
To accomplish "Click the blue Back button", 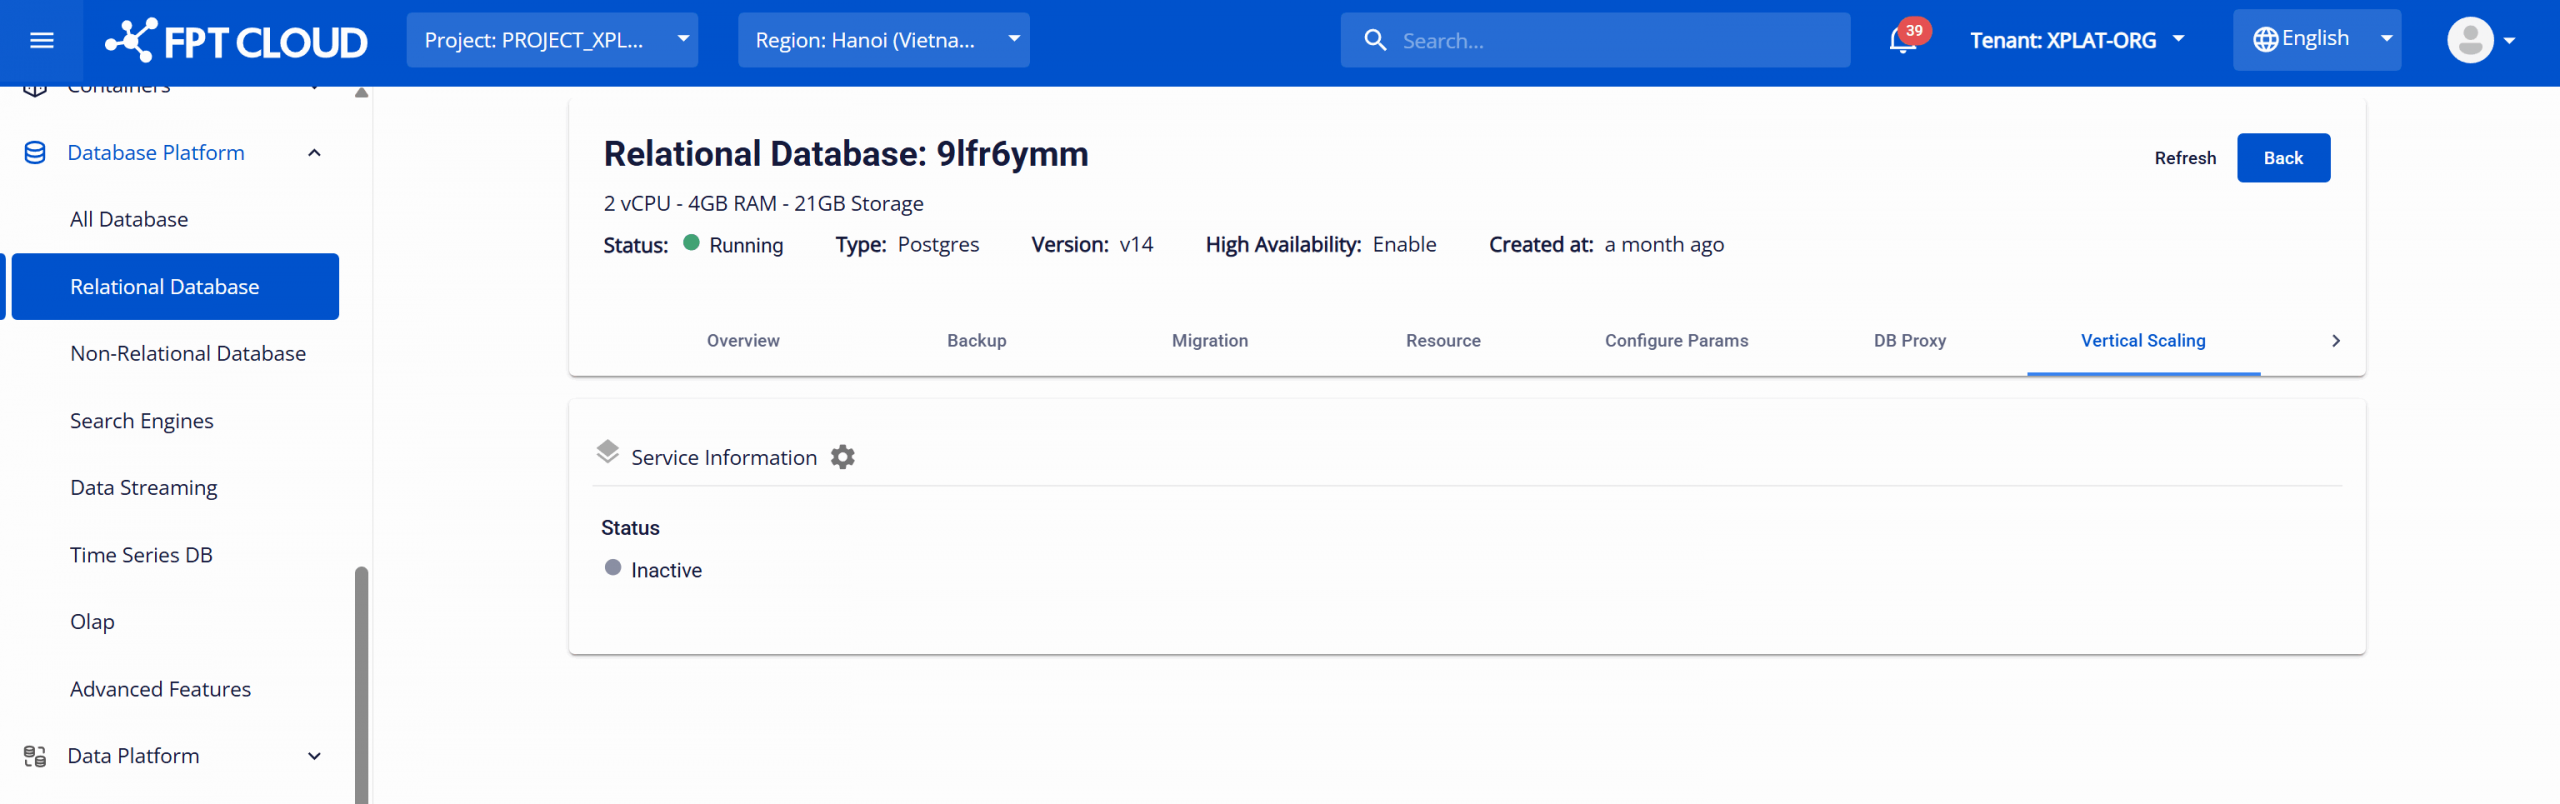I will tap(2283, 158).
